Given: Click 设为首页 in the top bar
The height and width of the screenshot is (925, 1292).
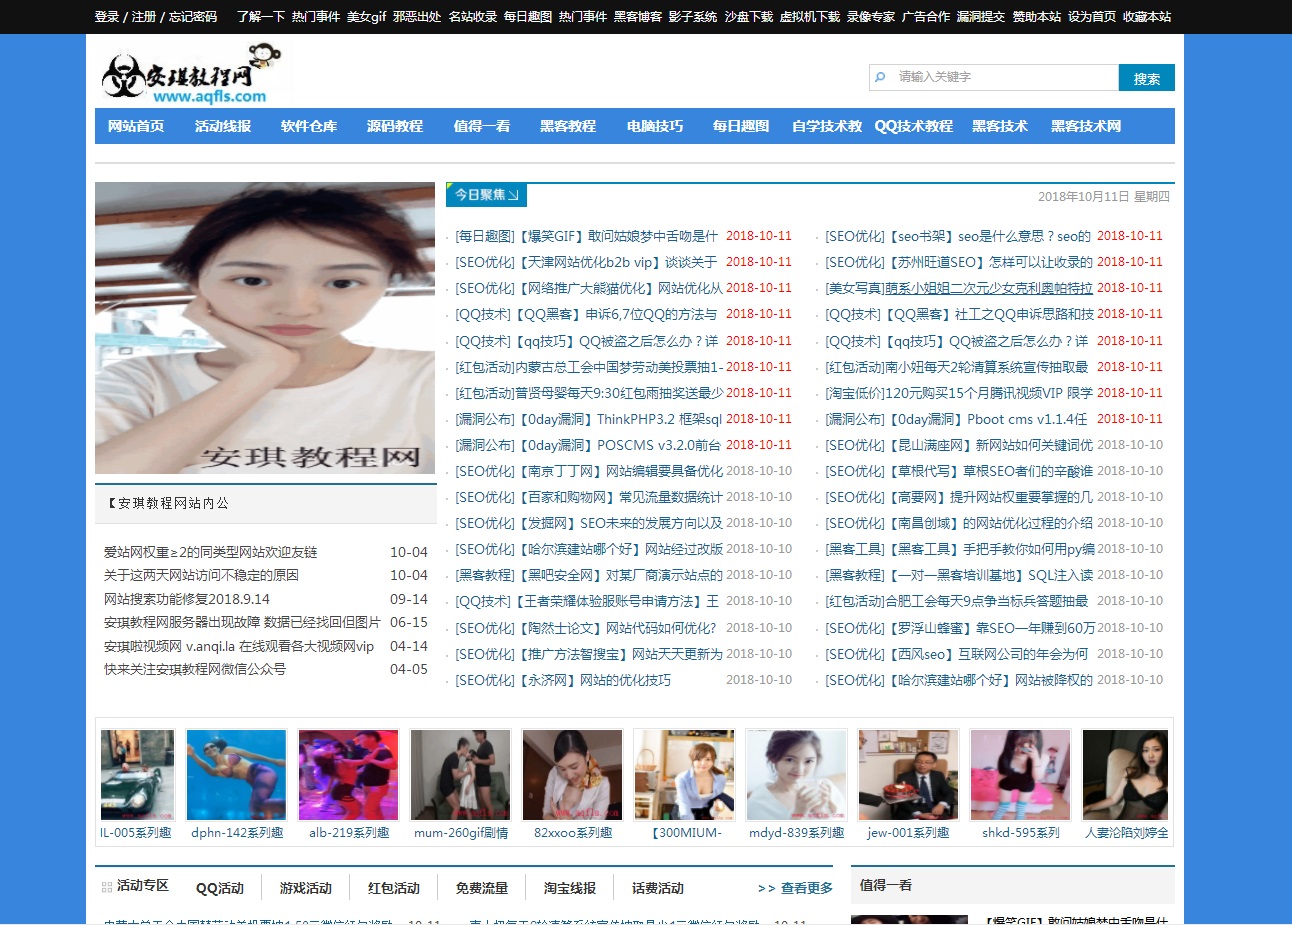Looking at the screenshot, I should tap(1091, 17).
